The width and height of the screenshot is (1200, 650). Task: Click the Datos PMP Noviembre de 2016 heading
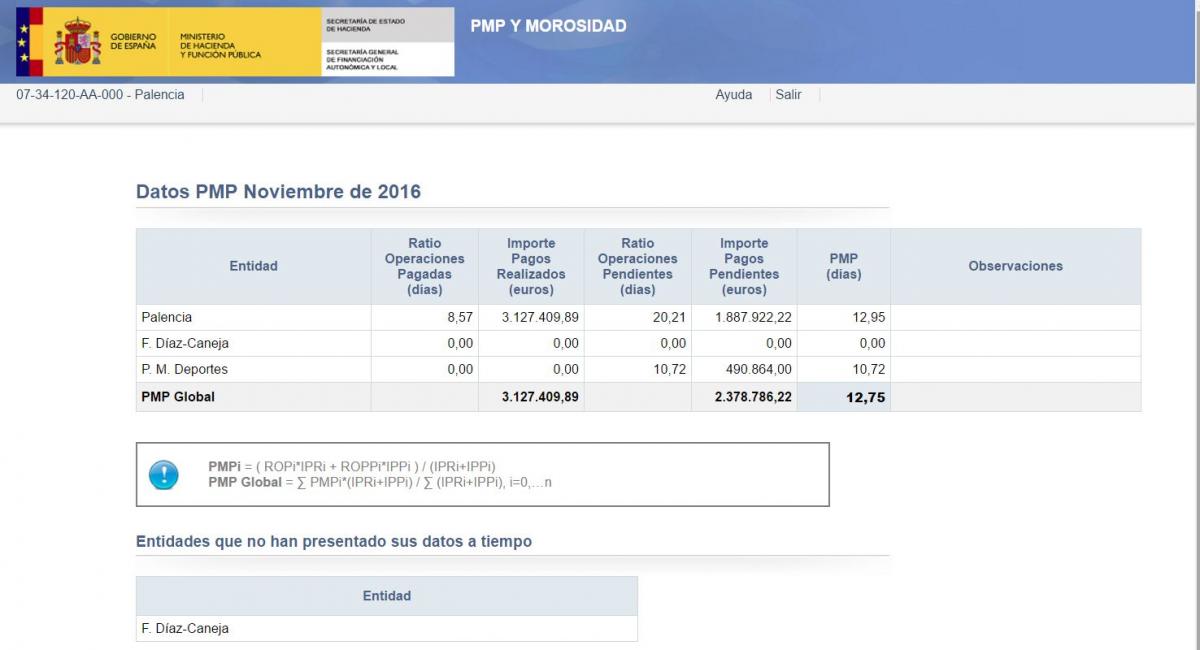pyautogui.click(x=278, y=192)
